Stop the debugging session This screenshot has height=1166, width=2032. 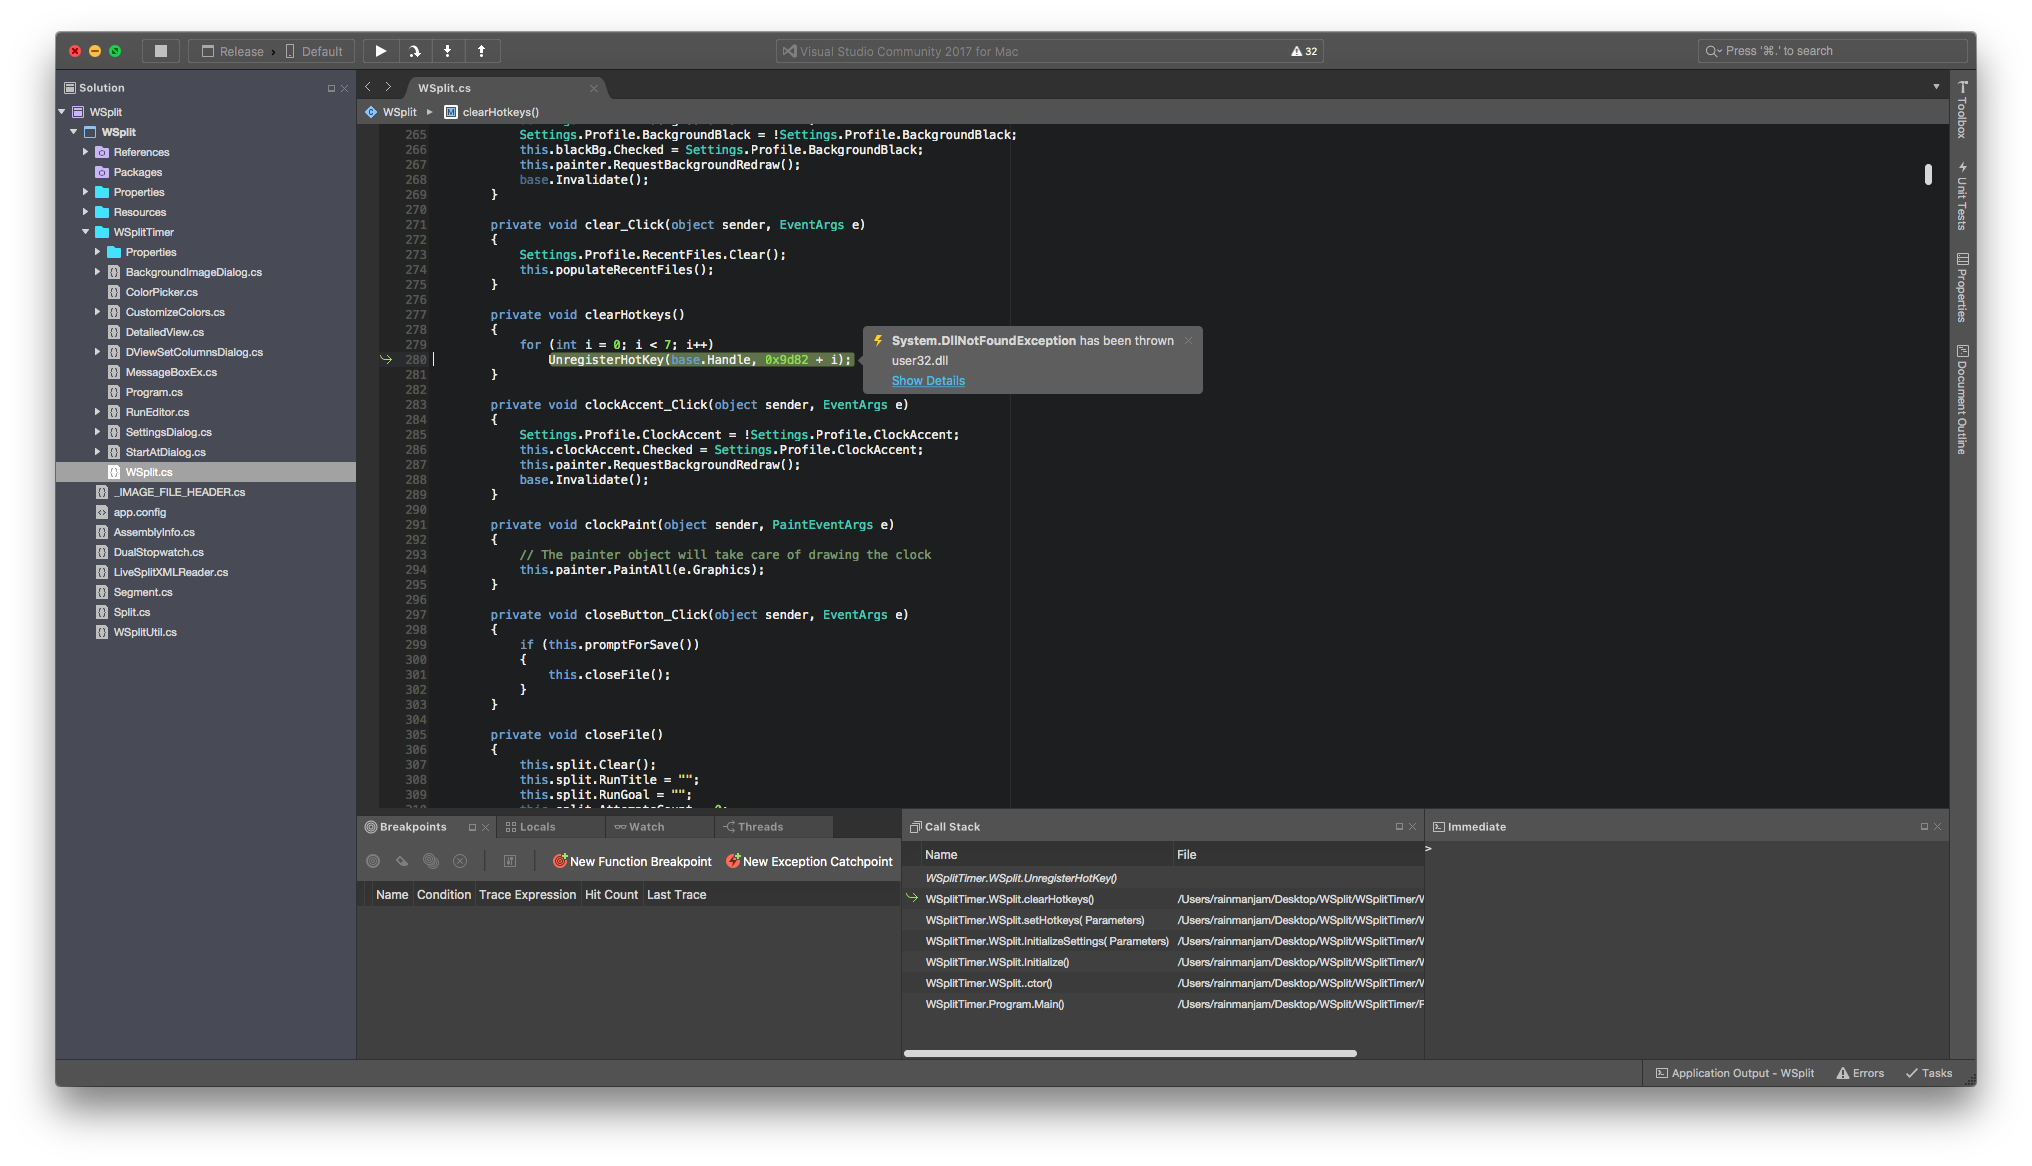[160, 50]
